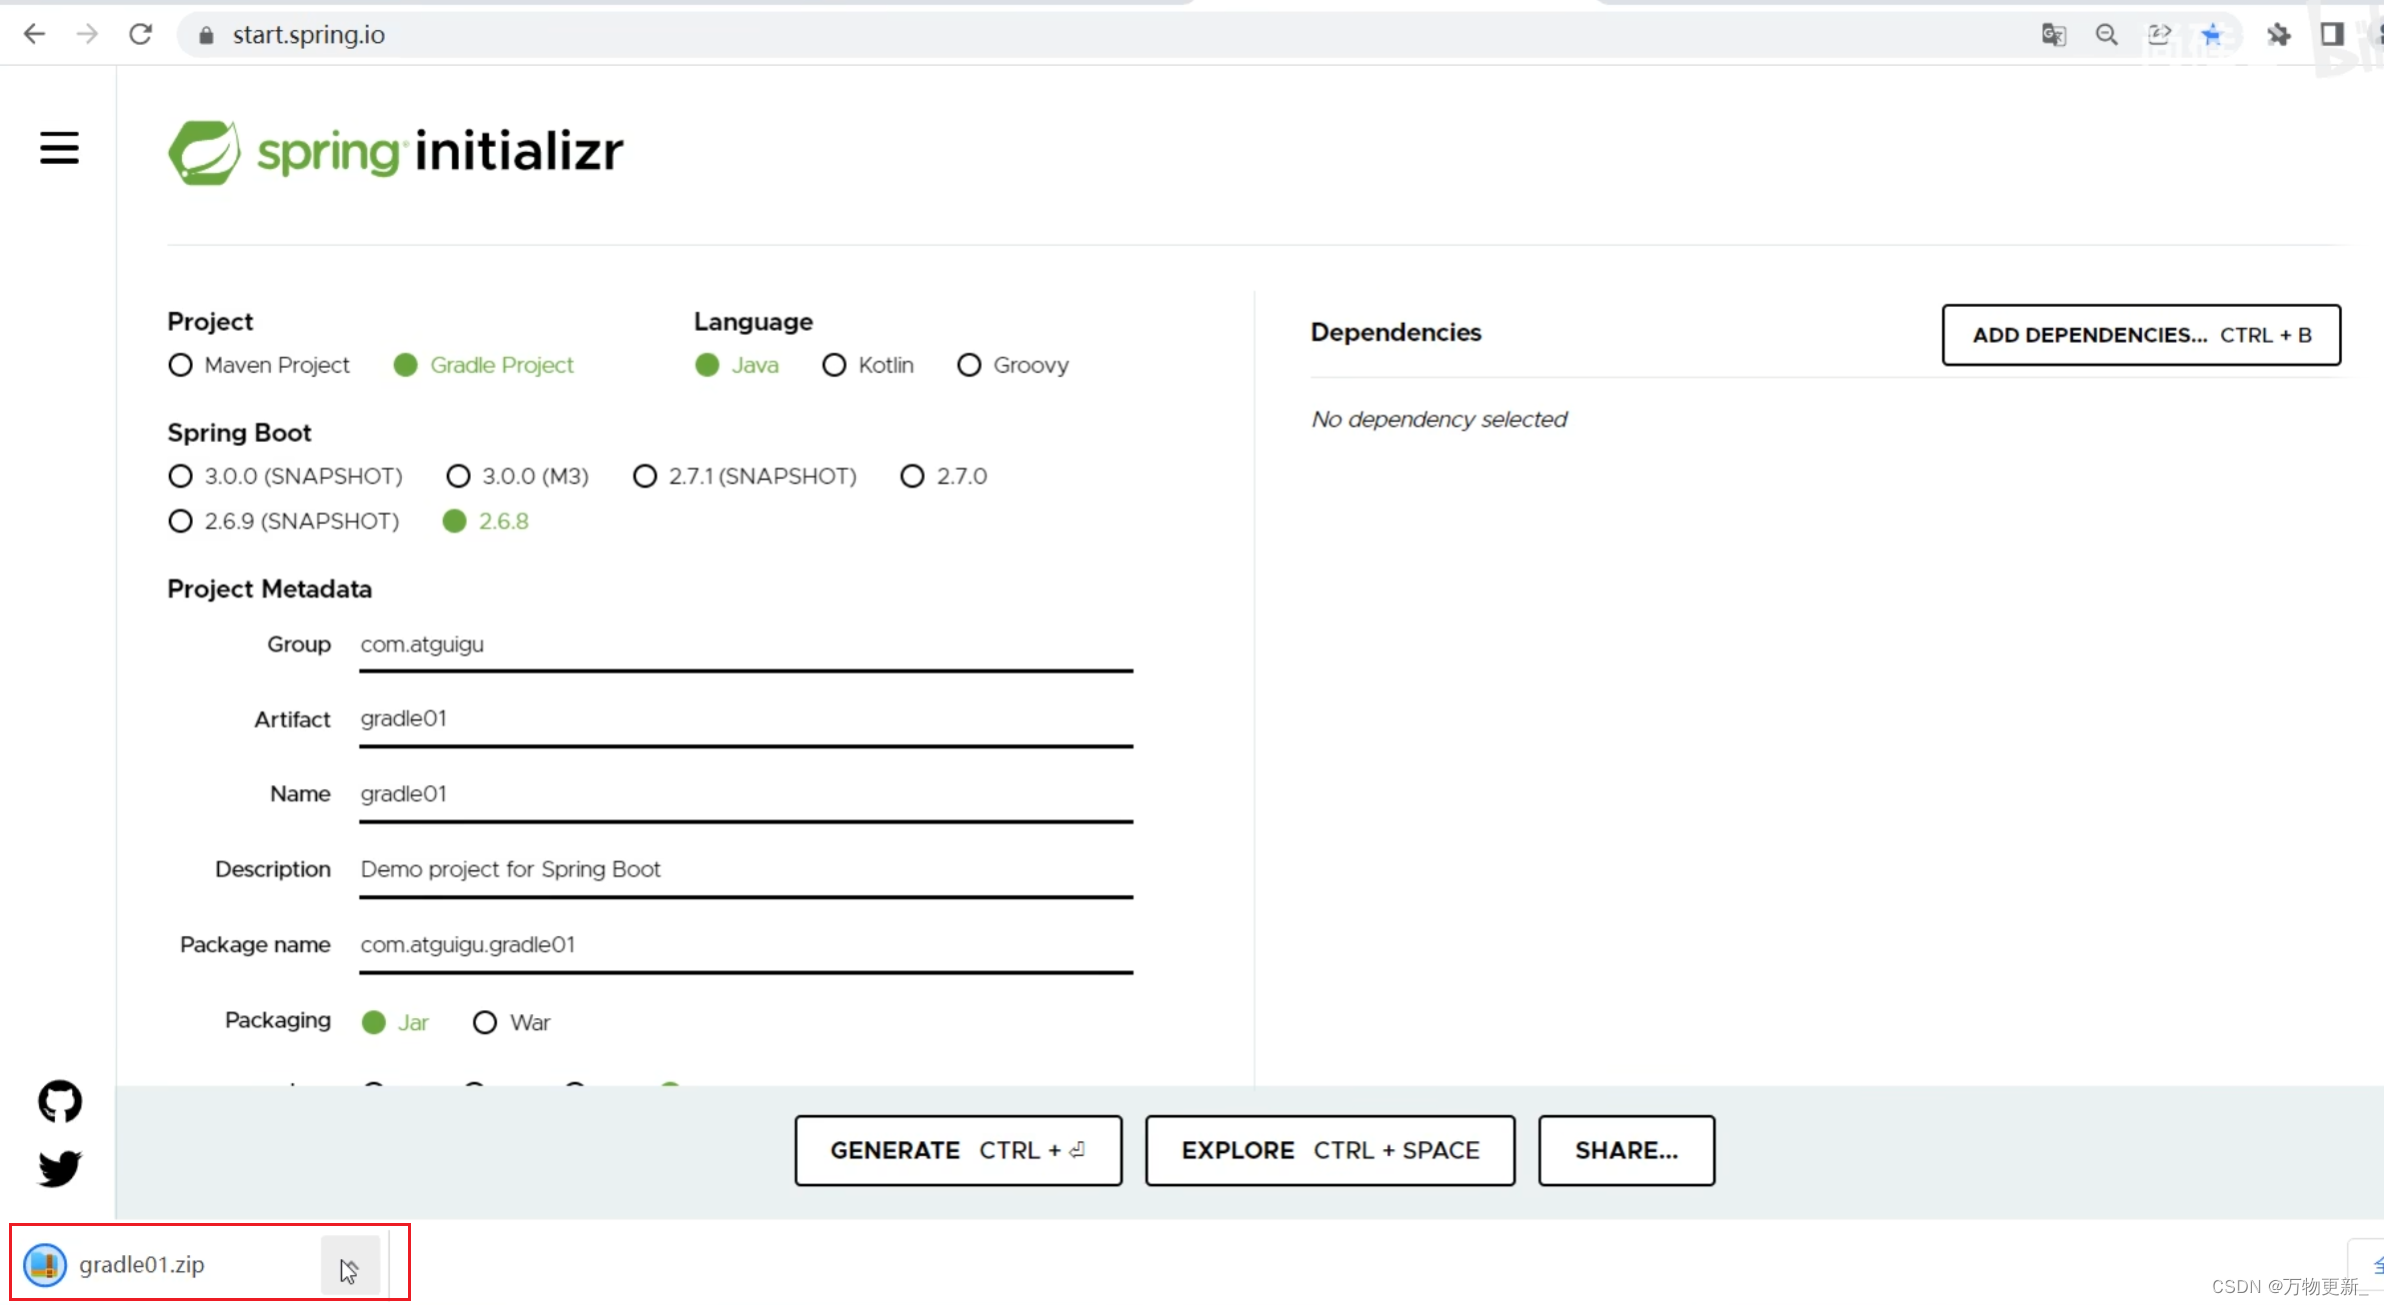The image size is (2384, 1305).
Task: Click the Dependencies heading
Action: coord(1396,332)
